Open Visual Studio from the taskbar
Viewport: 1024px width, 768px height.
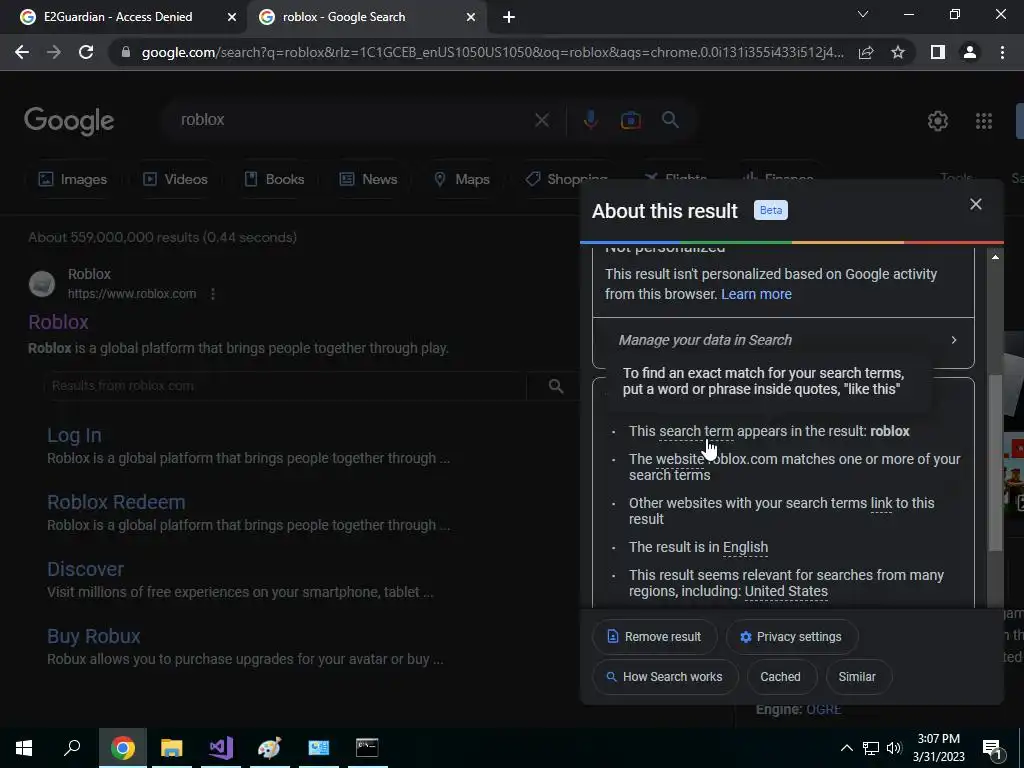click(x=221, y=748)
